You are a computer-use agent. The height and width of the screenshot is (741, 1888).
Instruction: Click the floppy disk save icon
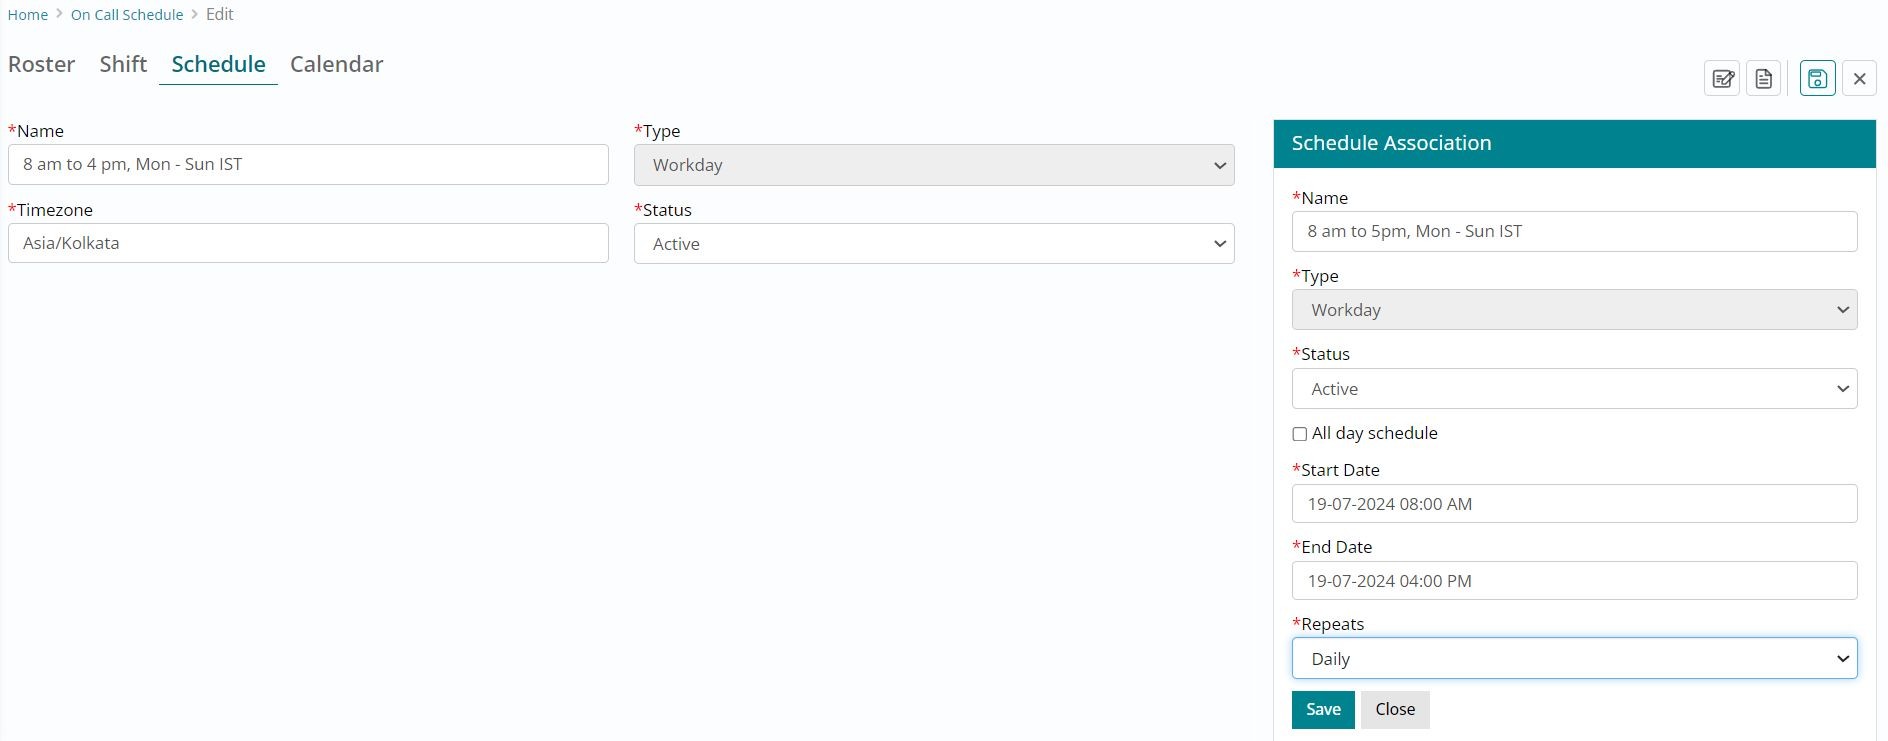1817,79
